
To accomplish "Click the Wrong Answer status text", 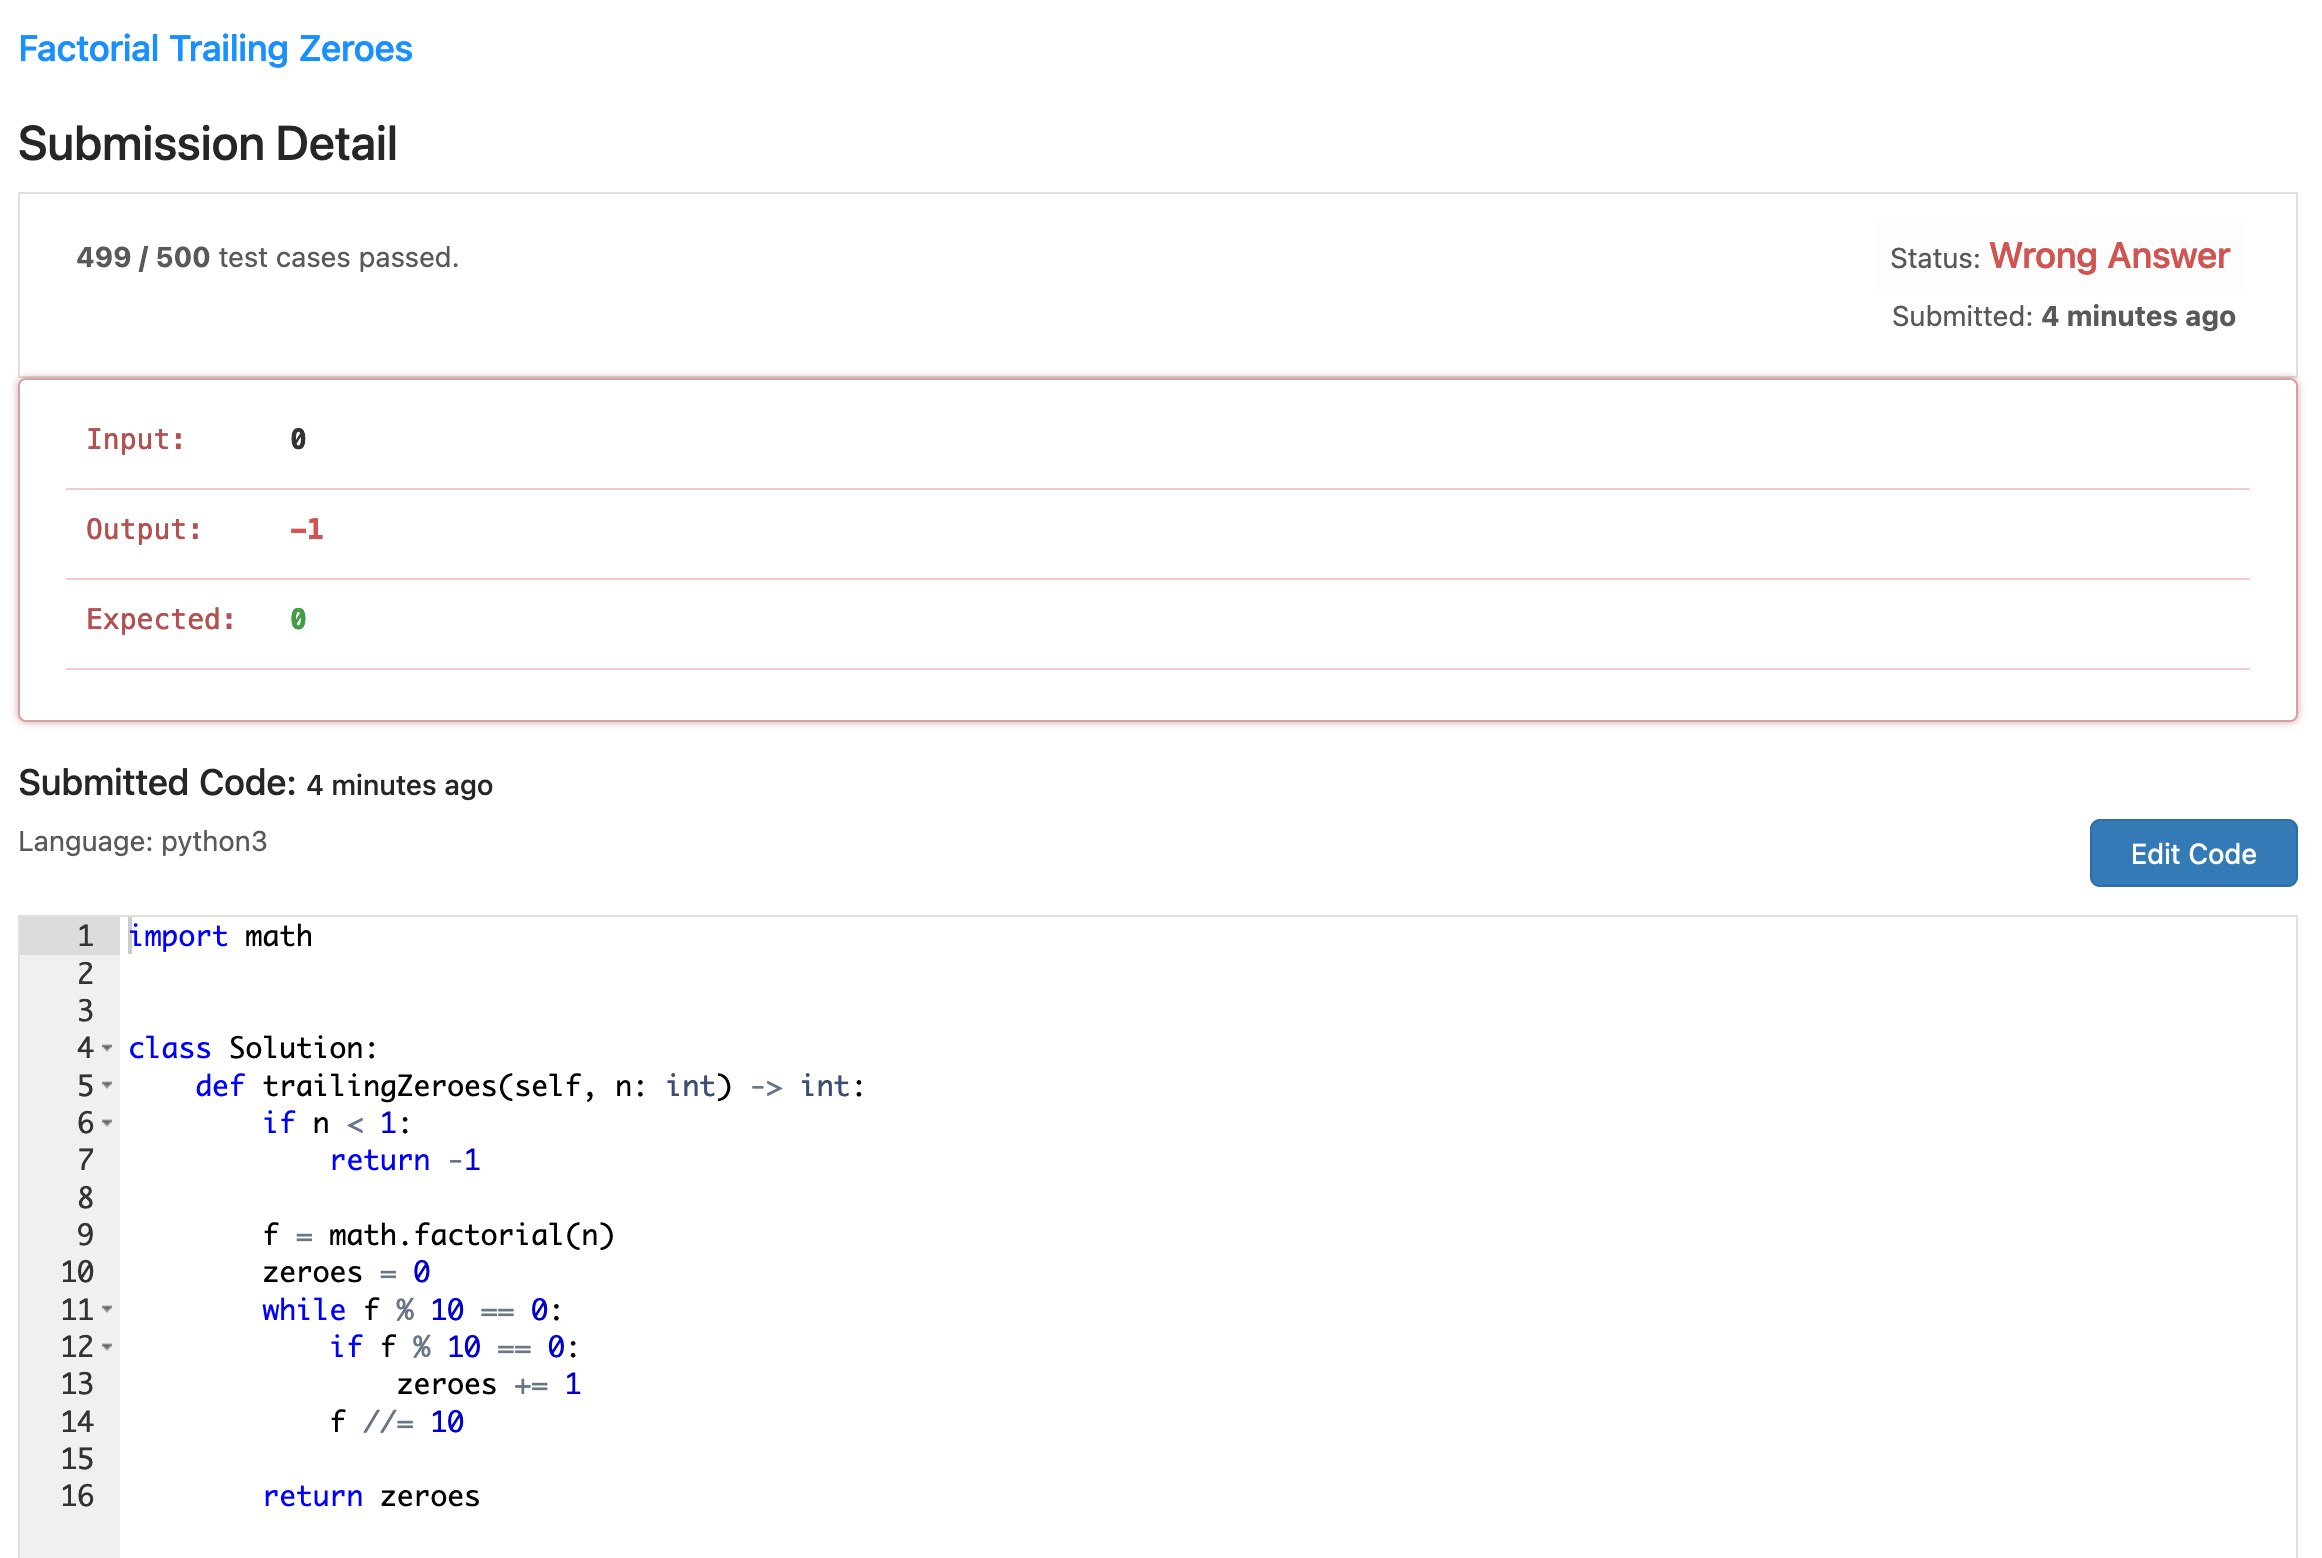I will pos(2109,256).
